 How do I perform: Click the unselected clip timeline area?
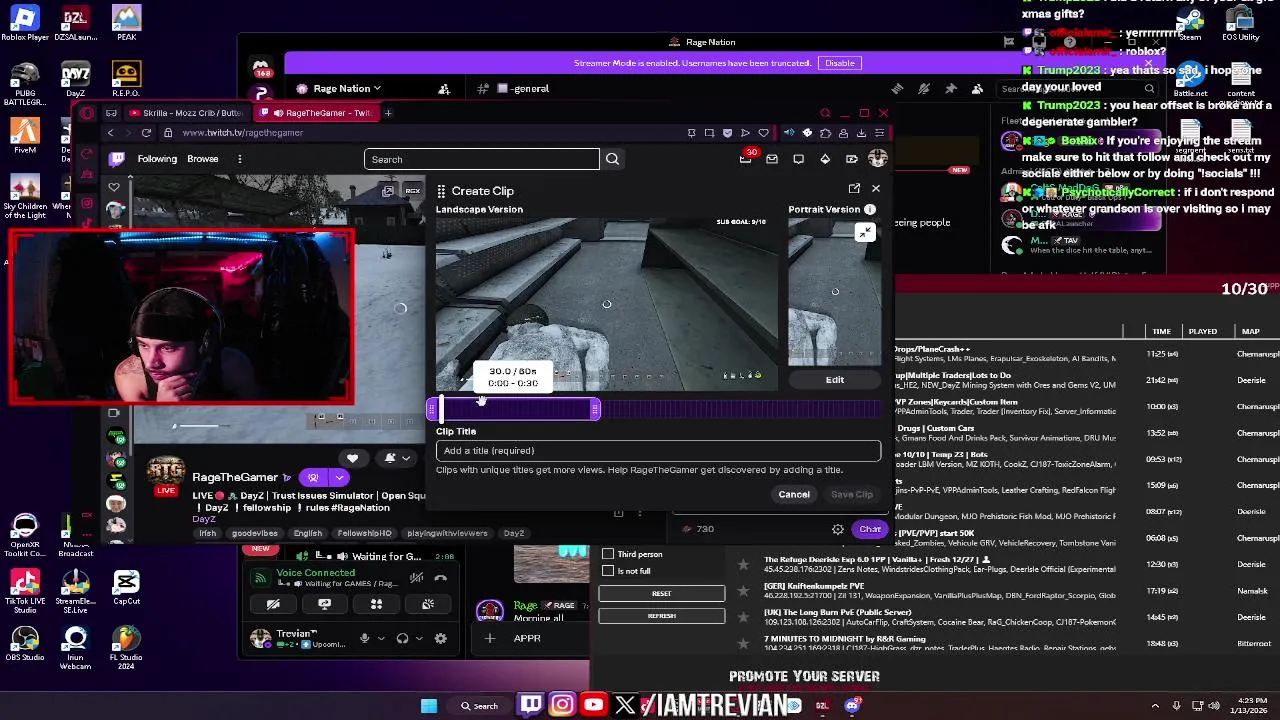pos(740,408)
